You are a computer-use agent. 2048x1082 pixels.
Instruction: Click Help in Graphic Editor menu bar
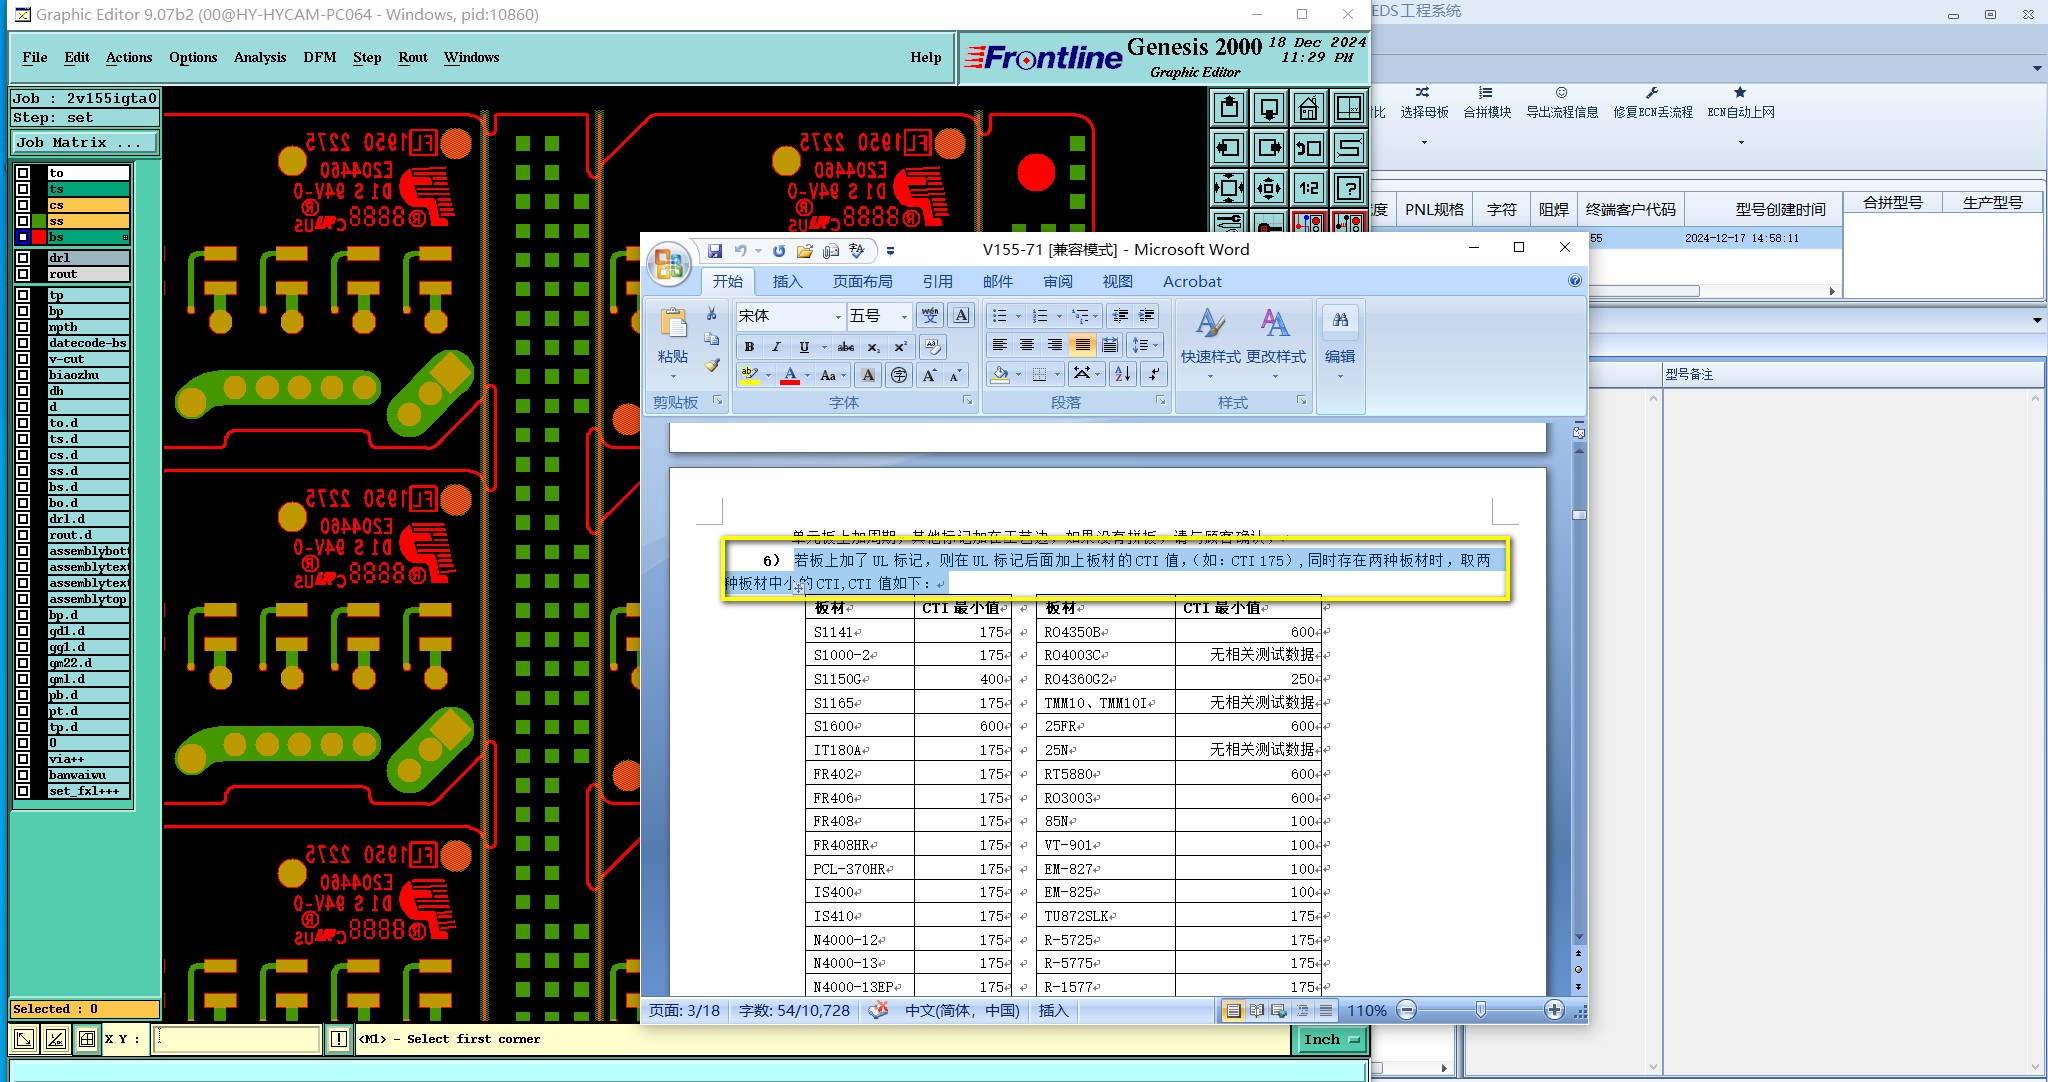(925, 57)
